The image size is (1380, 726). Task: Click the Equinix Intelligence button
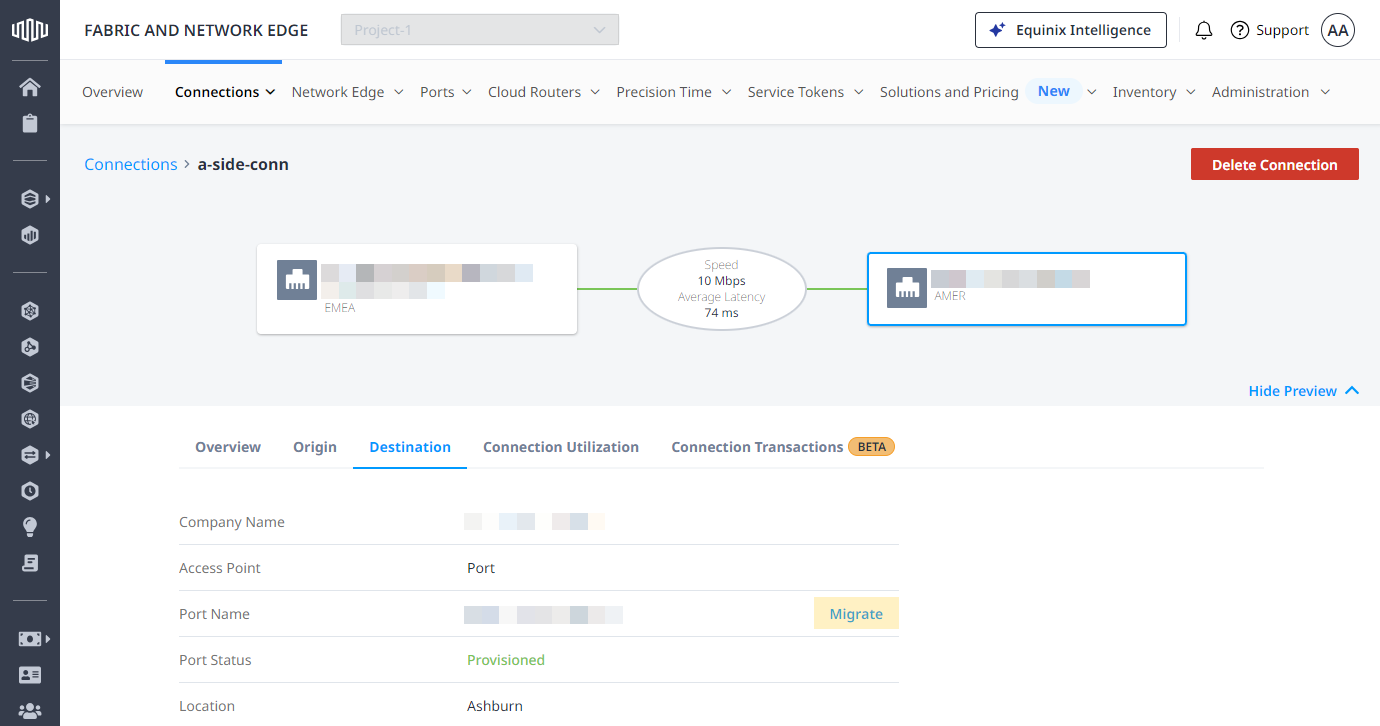1070,30
